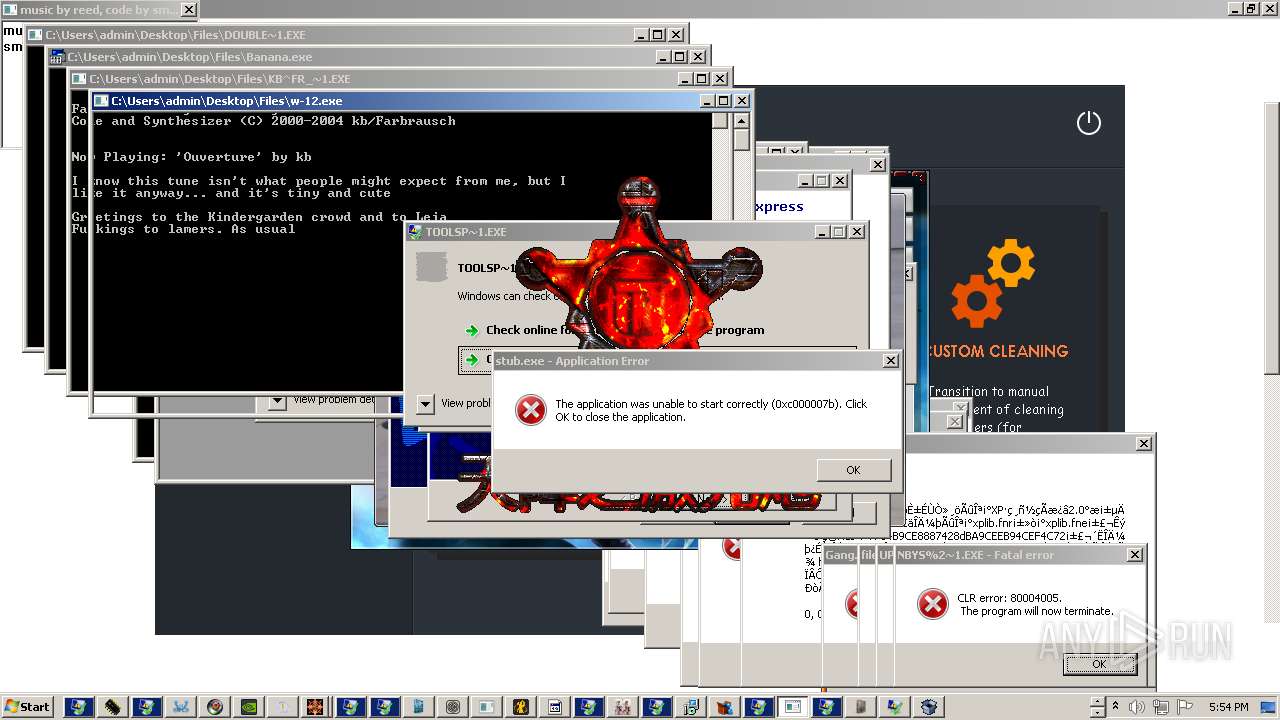Click OK in stub.exe Application Error dialog
The height and width of the screenshot is (720, 1280).
[853, 470]
